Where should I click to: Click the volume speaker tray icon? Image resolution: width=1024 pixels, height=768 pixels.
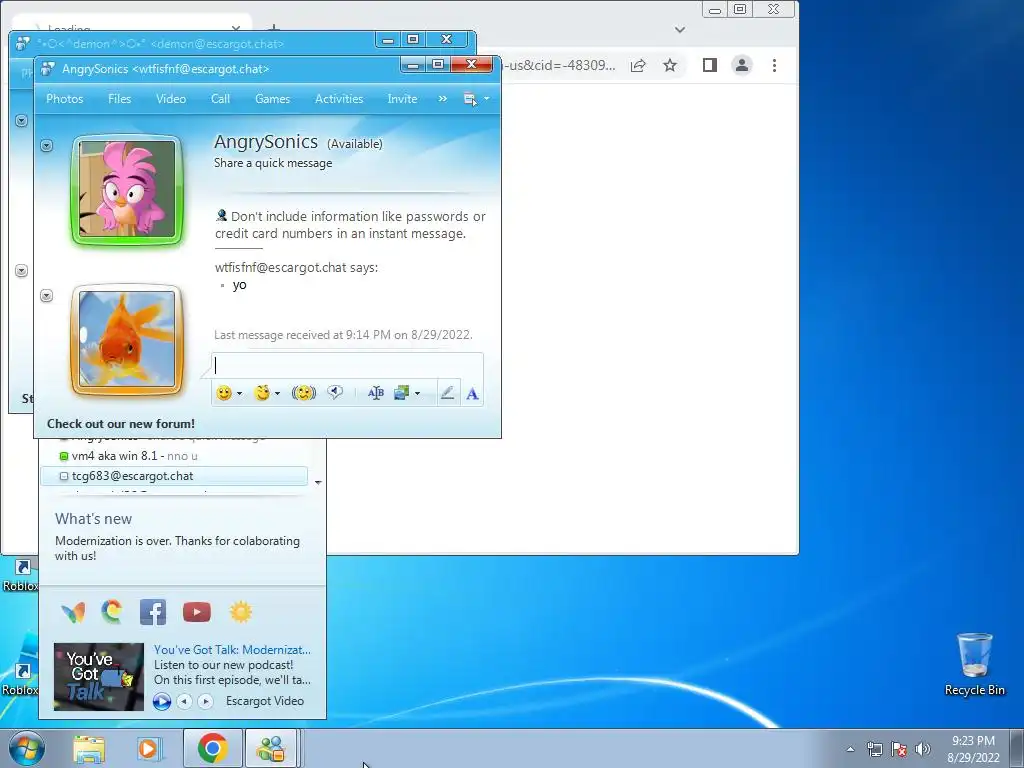(923, 749)
